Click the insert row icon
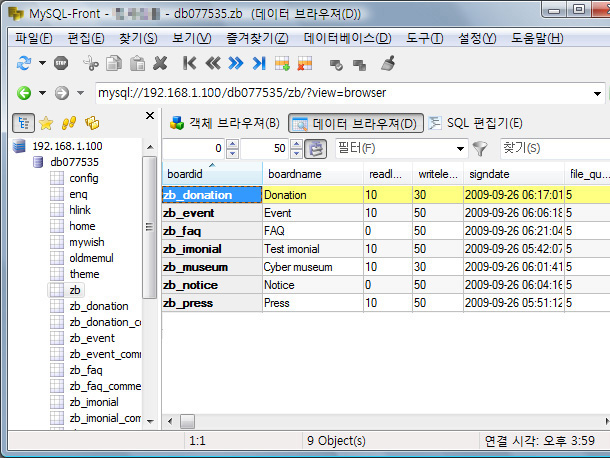The height and width of the screenshot is (458, 610). pos(282,63)
